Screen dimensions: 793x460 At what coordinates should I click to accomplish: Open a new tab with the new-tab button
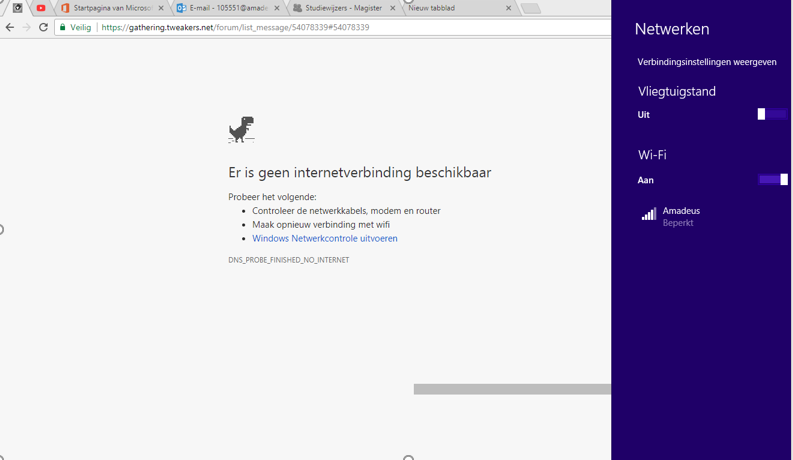pyautogui.click(x=531, y=8)
